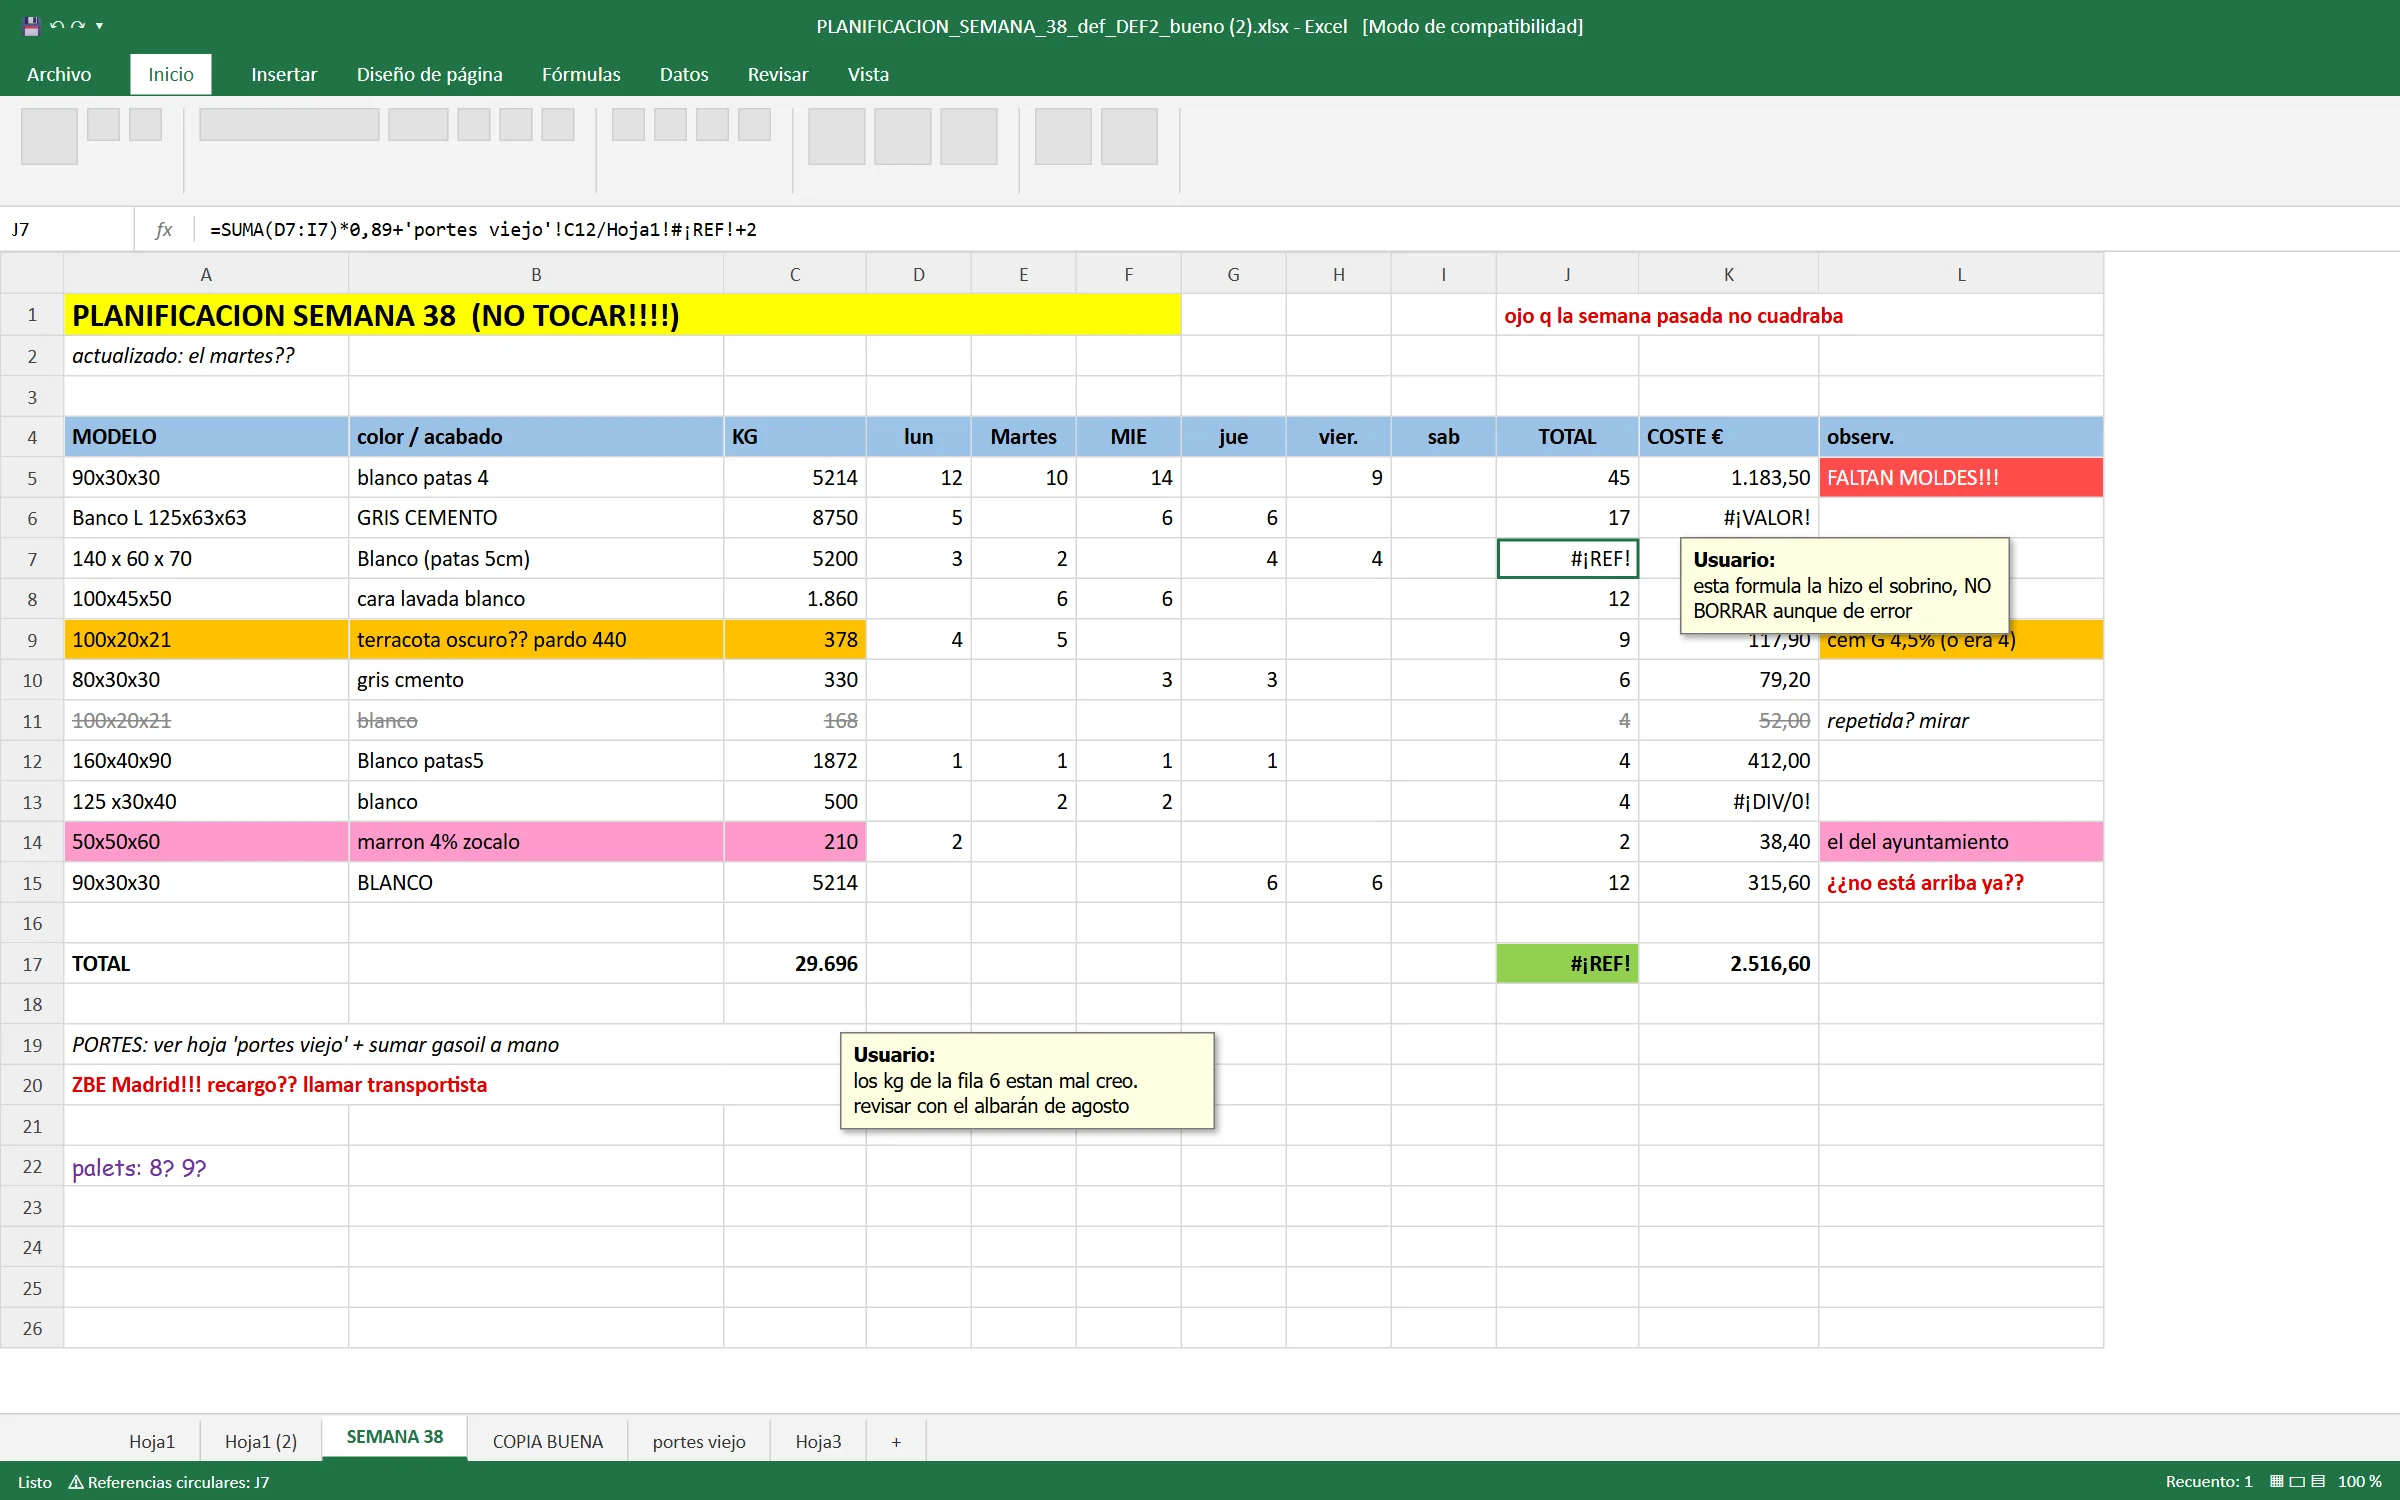Switch to Page Break Preview icon
This screenshot has width=2400, height=1500.
coord(2318,1481)
